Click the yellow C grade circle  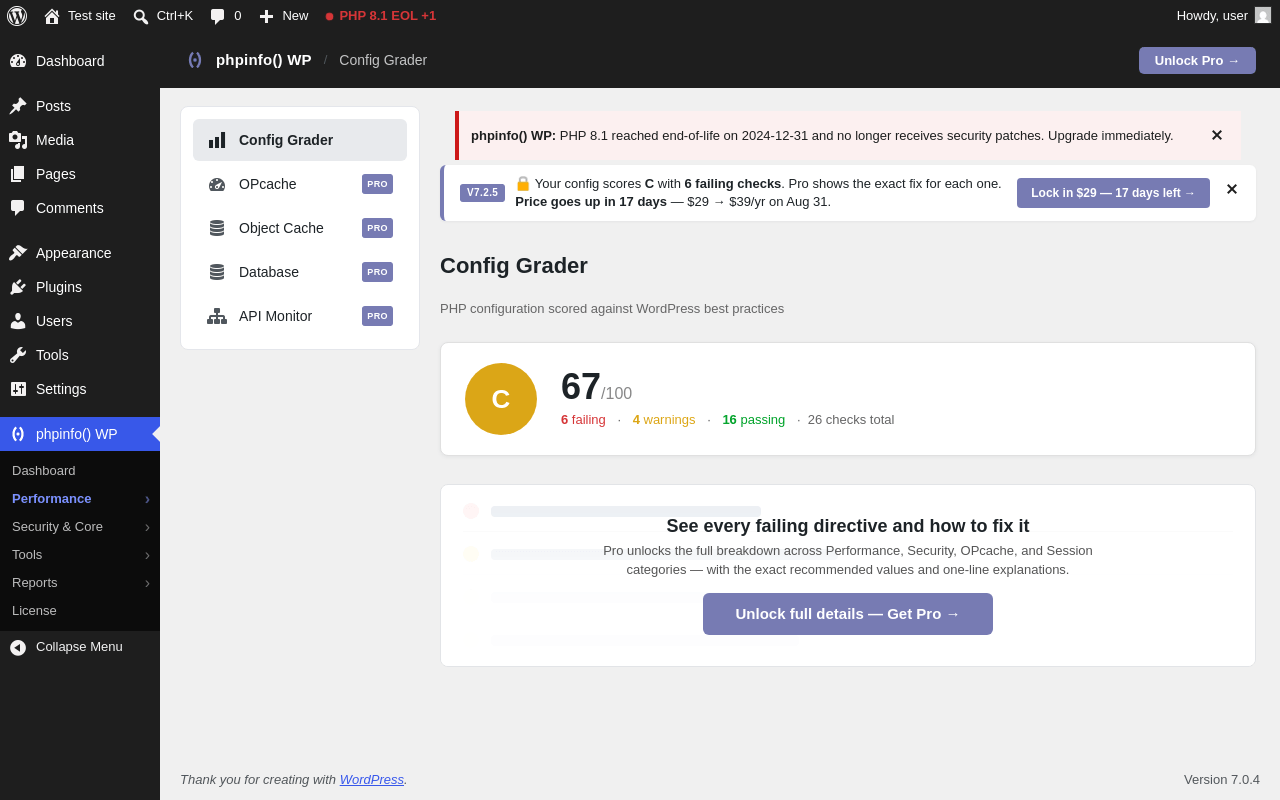point(501,399)
